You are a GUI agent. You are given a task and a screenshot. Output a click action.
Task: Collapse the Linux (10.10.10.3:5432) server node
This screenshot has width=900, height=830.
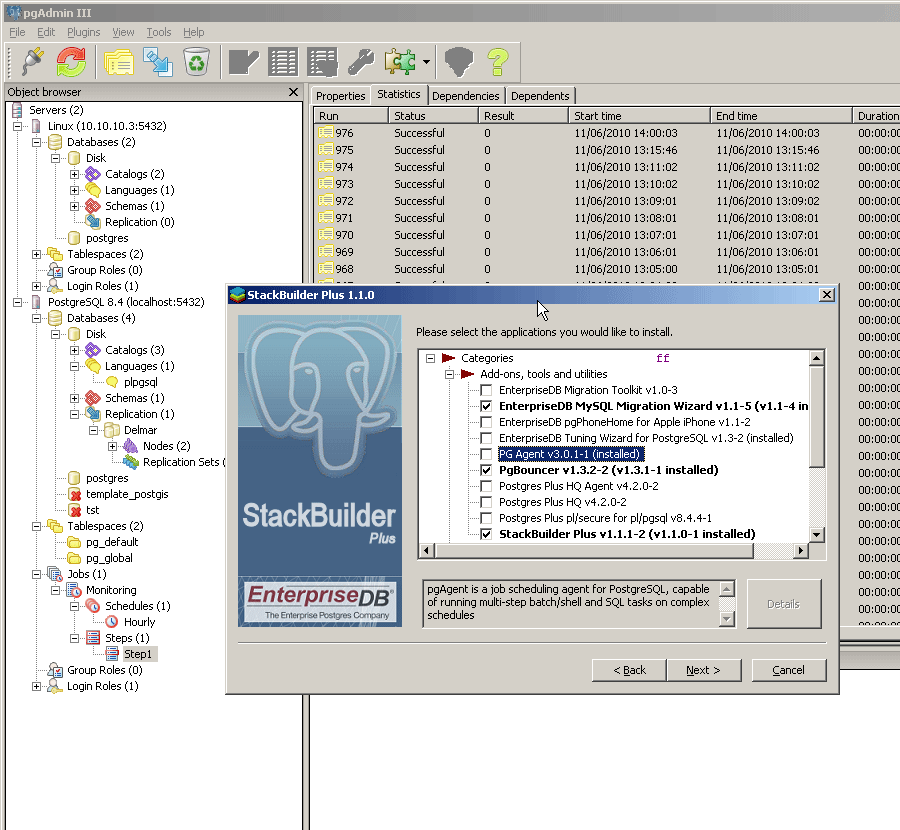tap(17, 126)
